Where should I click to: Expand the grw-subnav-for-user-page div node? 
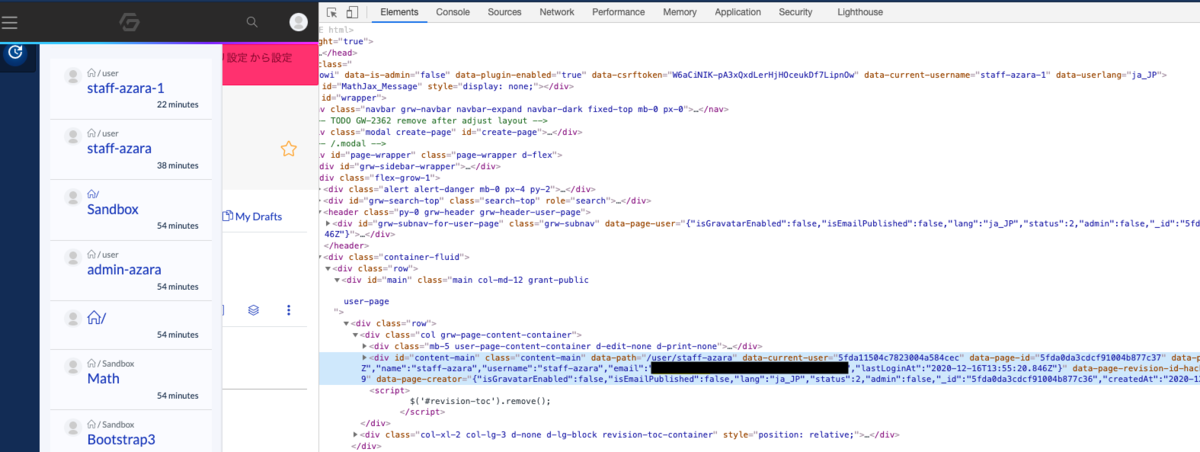pyautogui.click(x=327, y=222)
